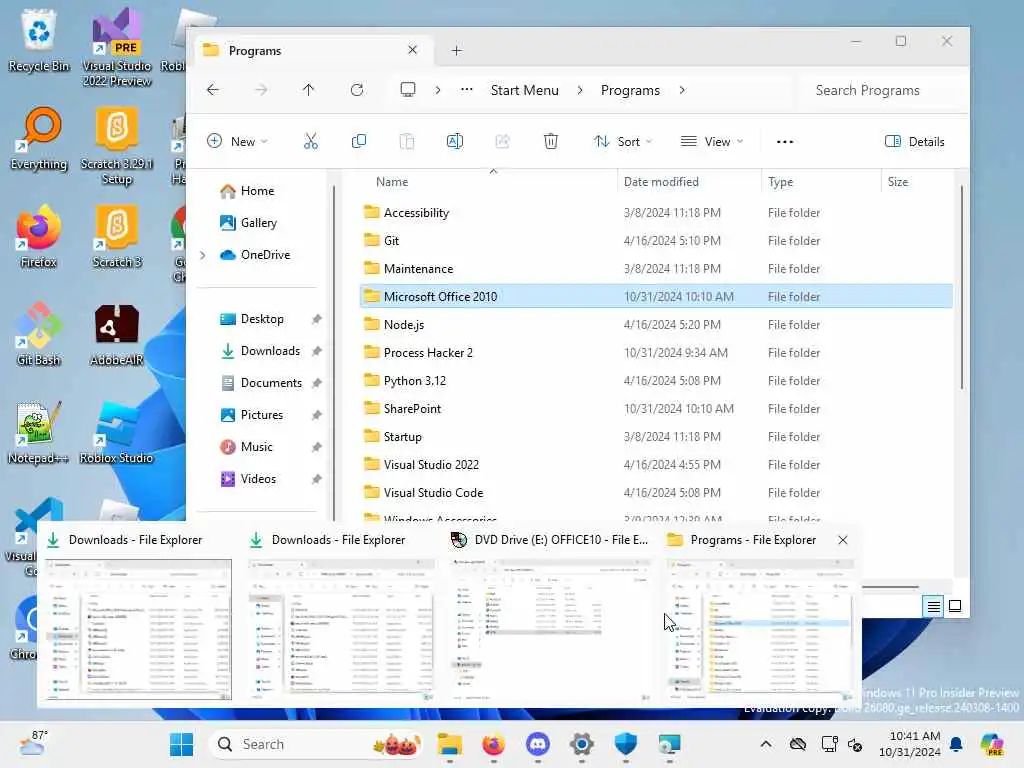The height and width of the screenshot is (768, 1024).
Task: Expand chevron after Programs in address bar
Action: [x=682, y=90]
